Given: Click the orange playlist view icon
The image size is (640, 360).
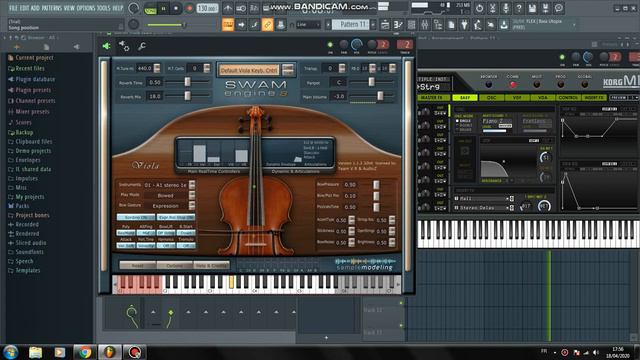Looking at the screenshot, I should 228,24.
